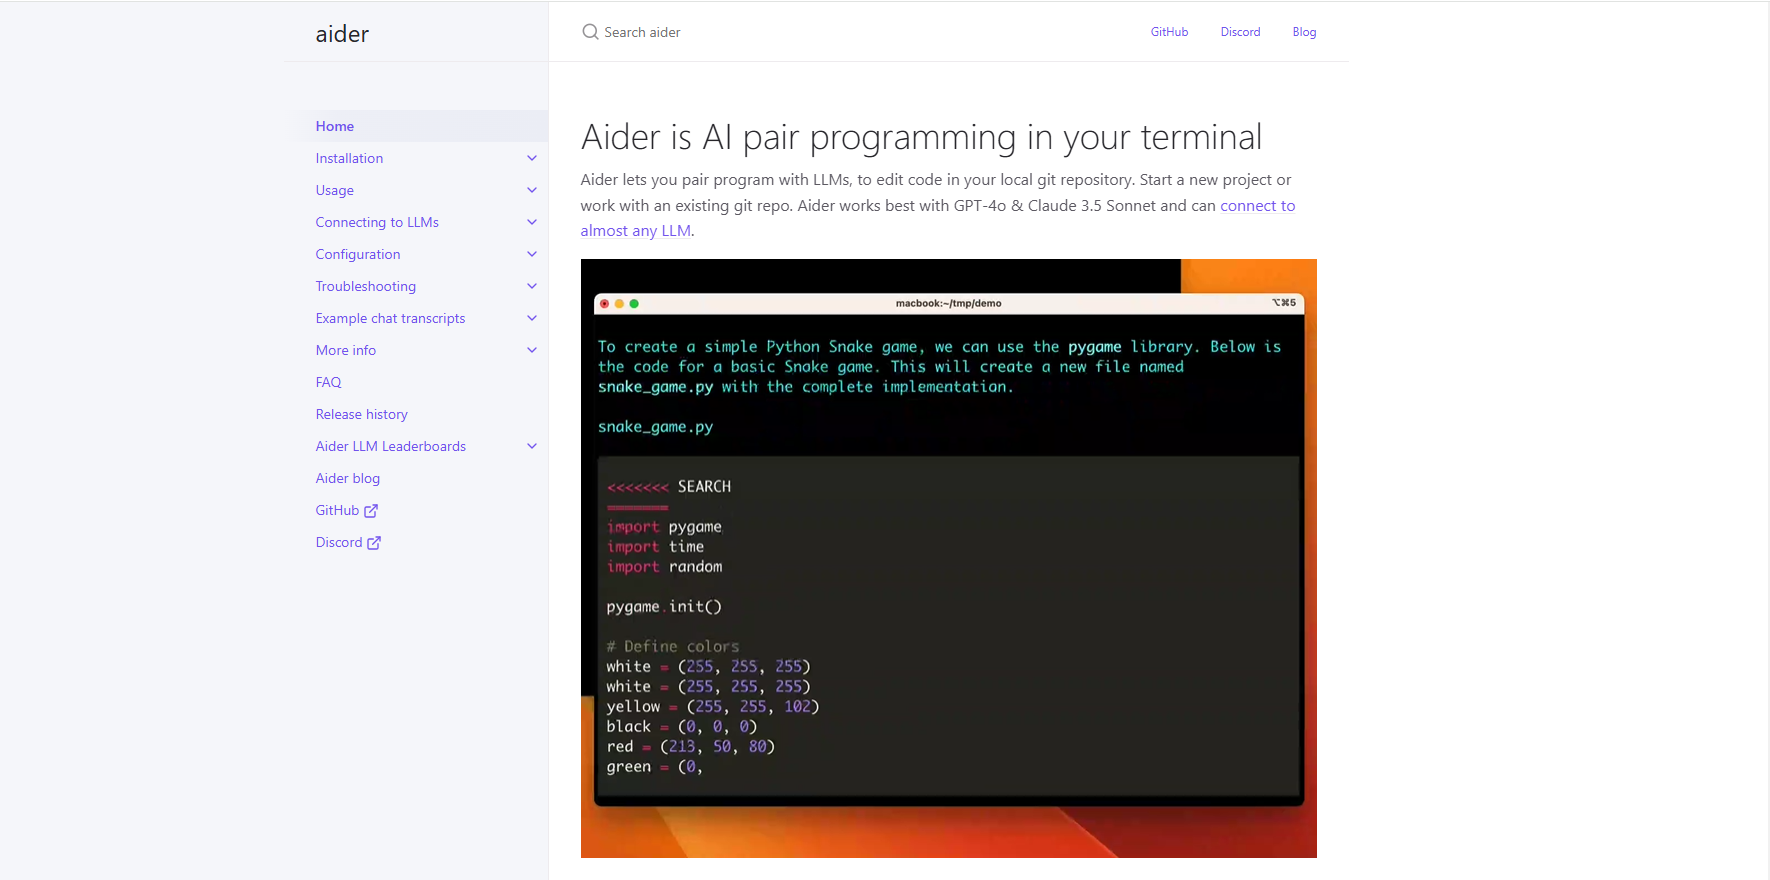Expand the More info chevron
Viewport: 1770px width, 880px height.
[x=532, y=350]
